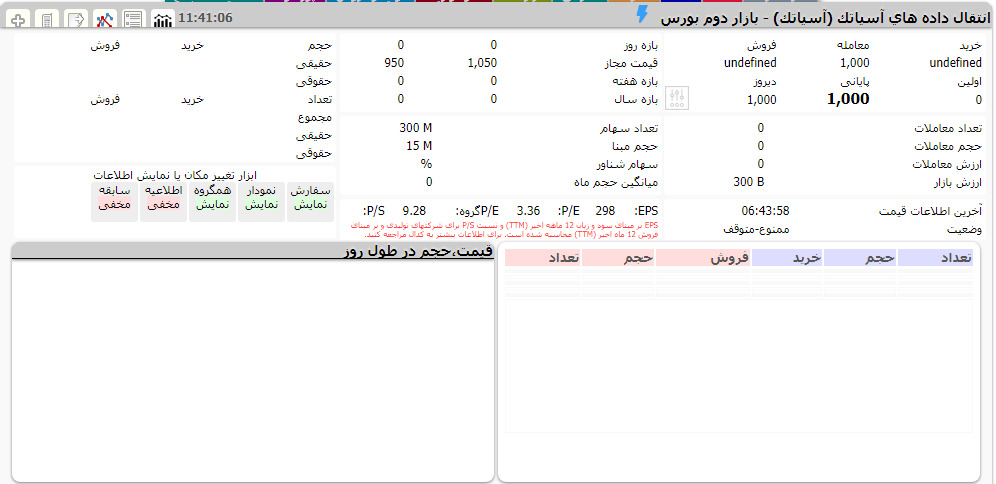
Task: Open the bar chart icon beside the clock
Action: point(162,19)
